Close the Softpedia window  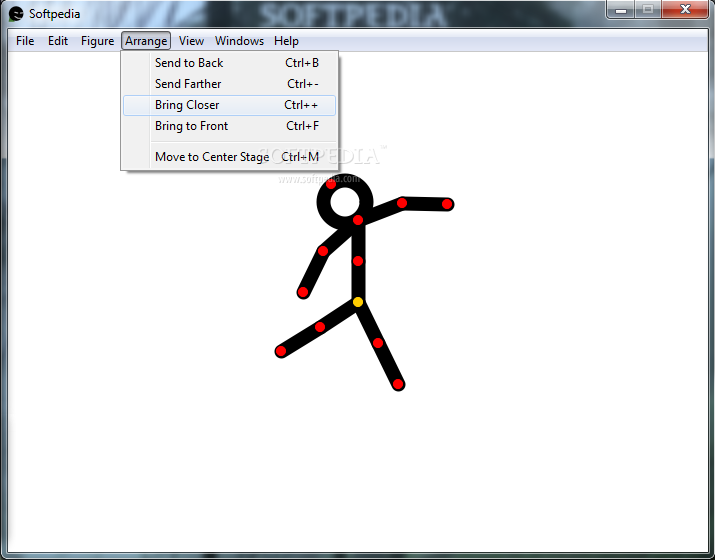click(685, 10)
